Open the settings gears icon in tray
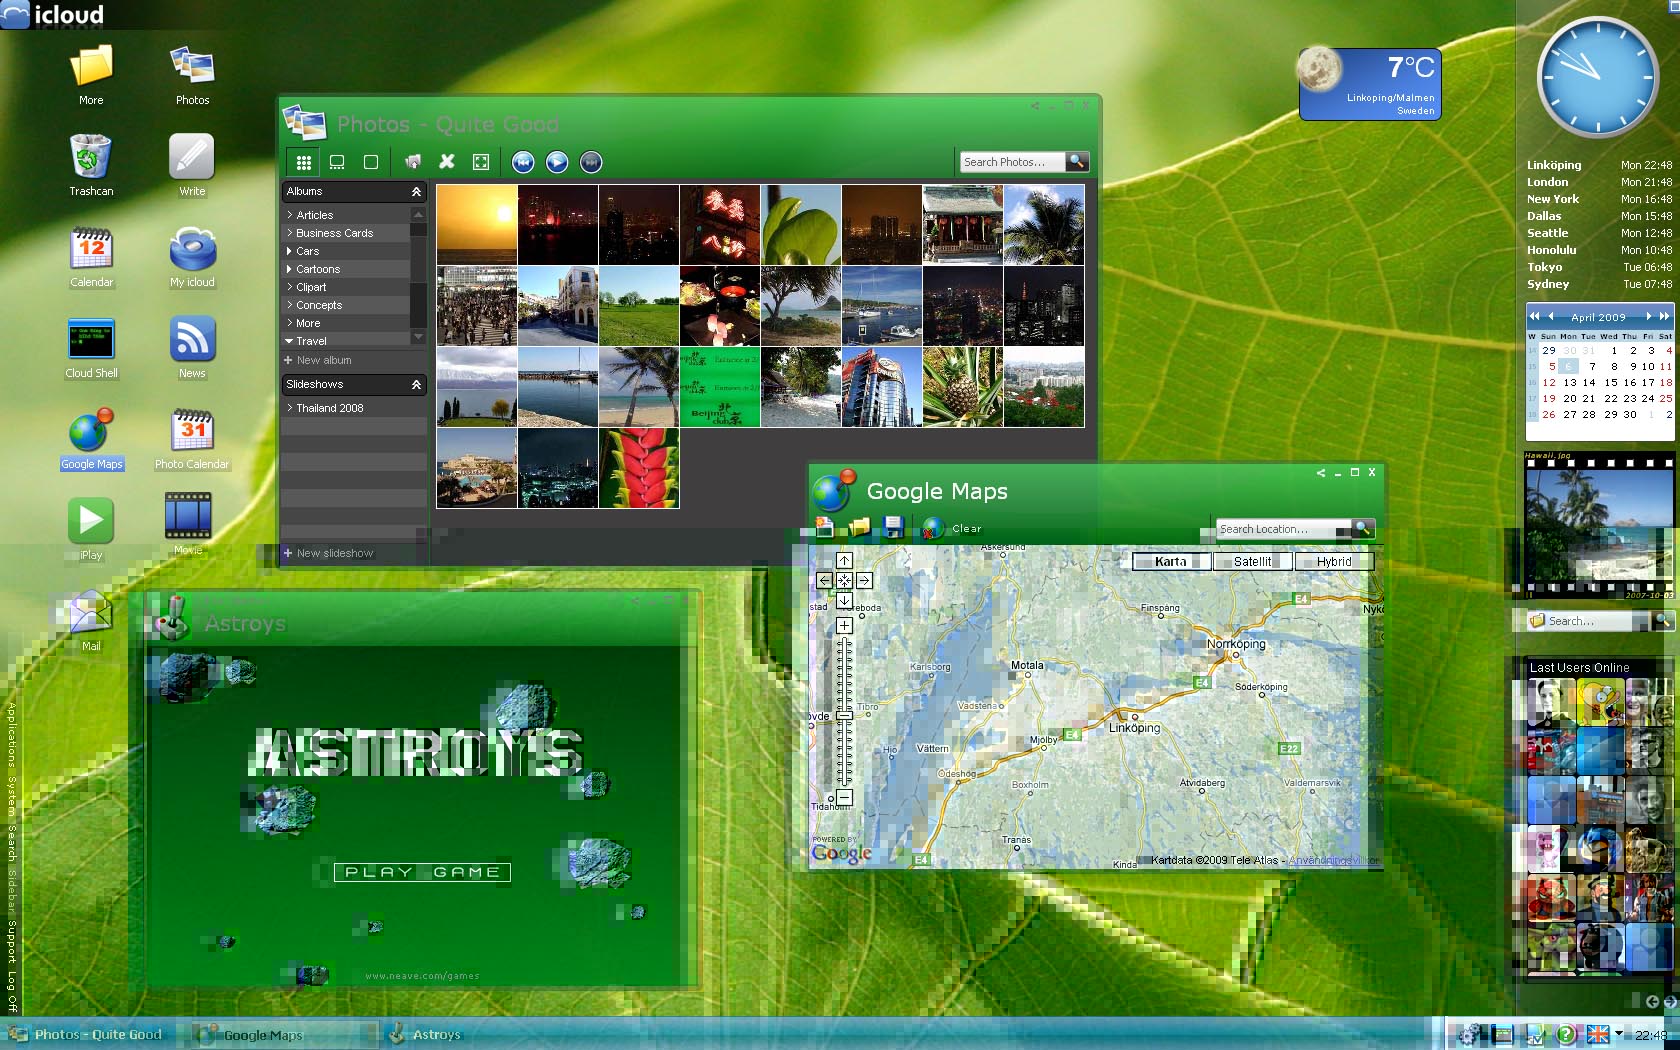This screenshot has height=1050, width=1680. coord(1468,1035)
